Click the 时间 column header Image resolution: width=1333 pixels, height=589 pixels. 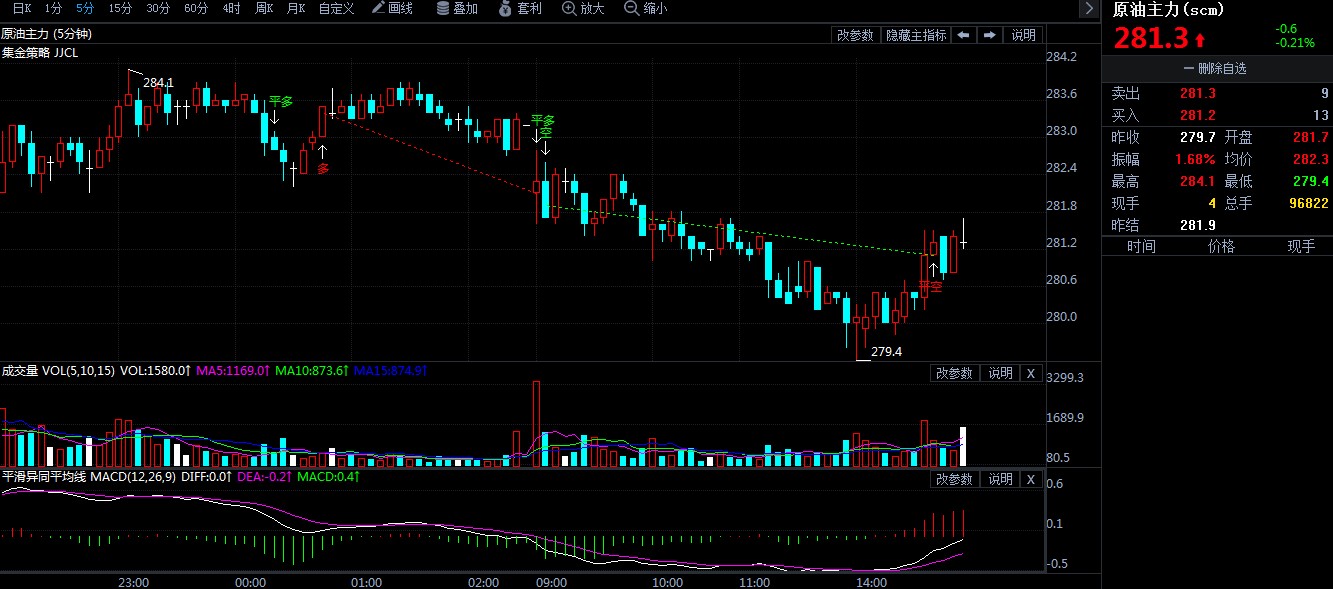[1141, 247]
